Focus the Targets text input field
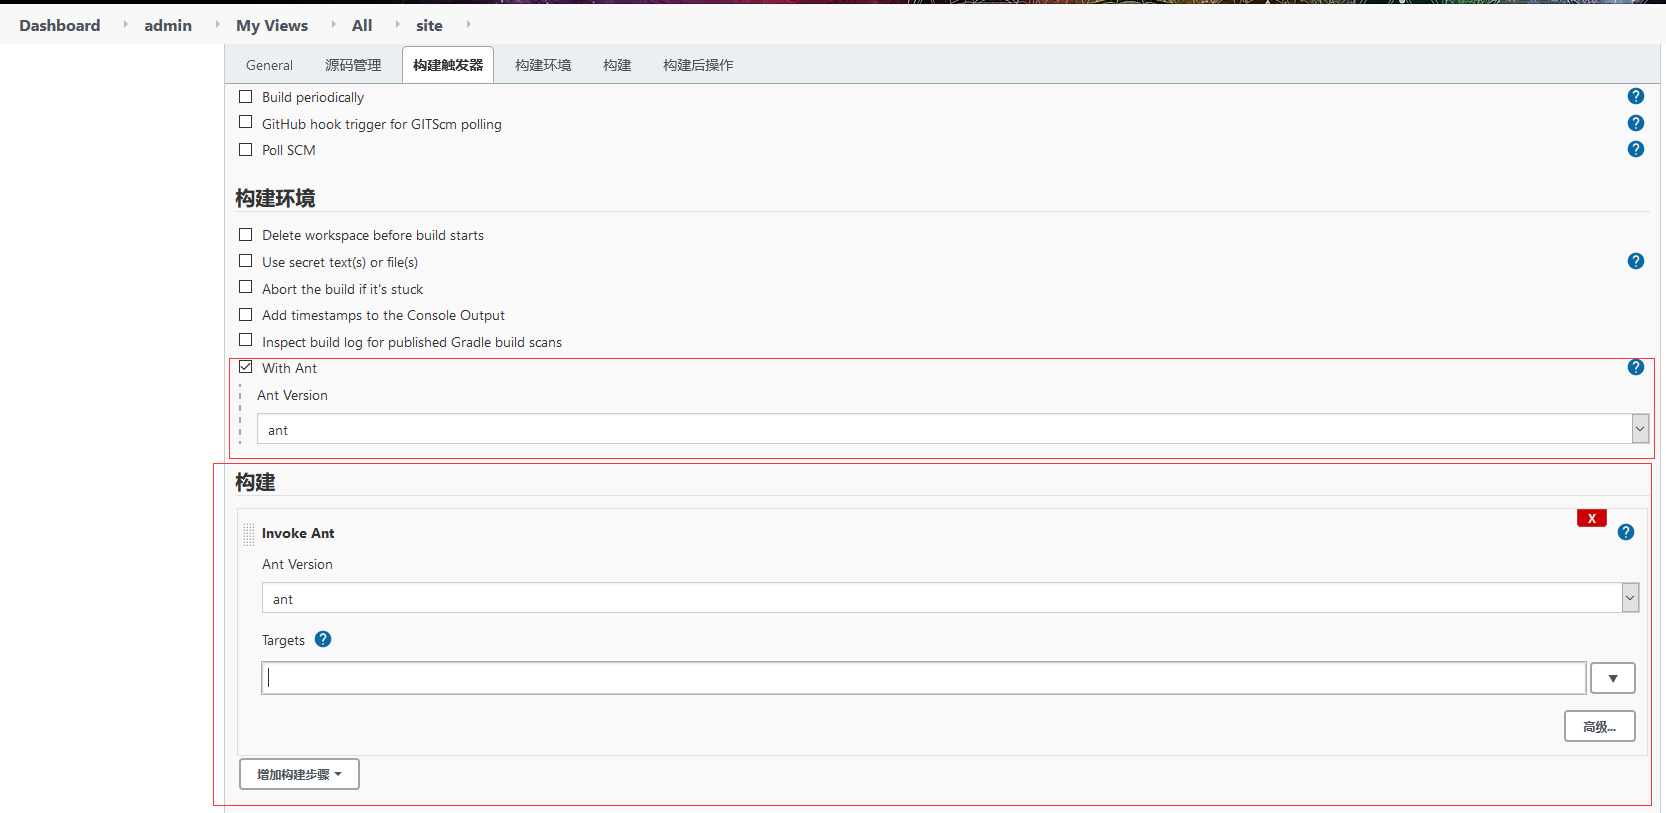 pyautogui.click(x=924, y=678)
